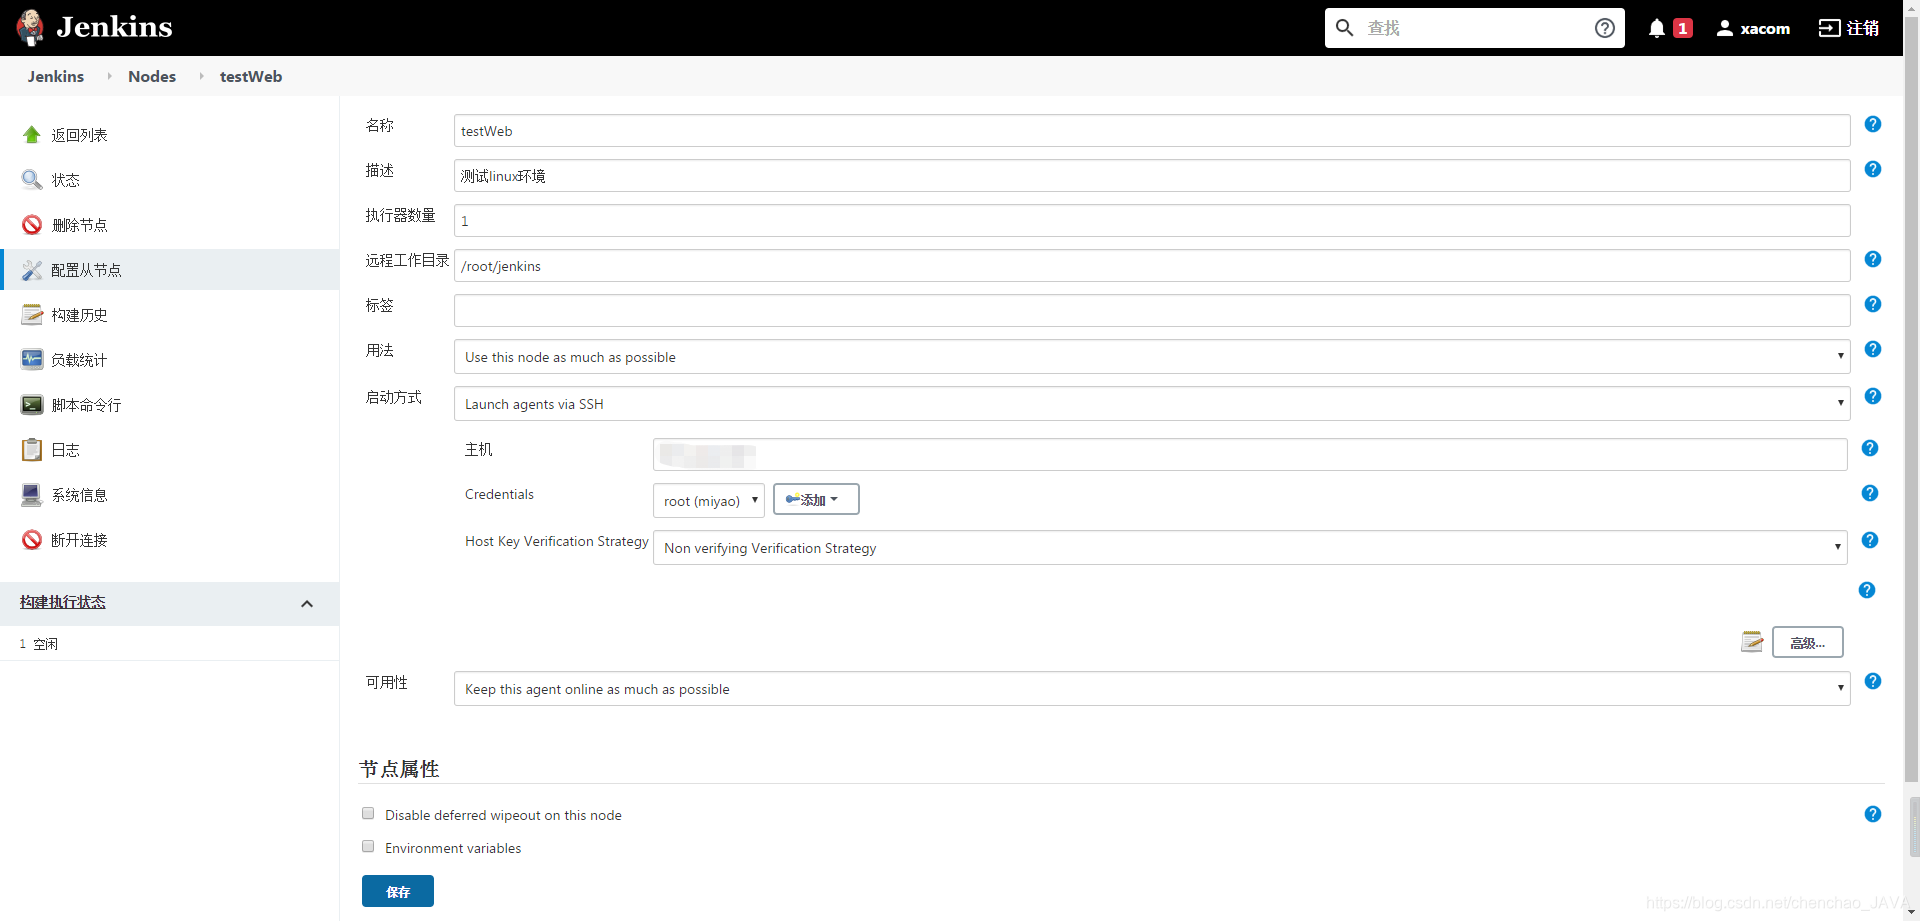
Task: Open help for 启动方式 dropdown
Action: coord(1873,396)
